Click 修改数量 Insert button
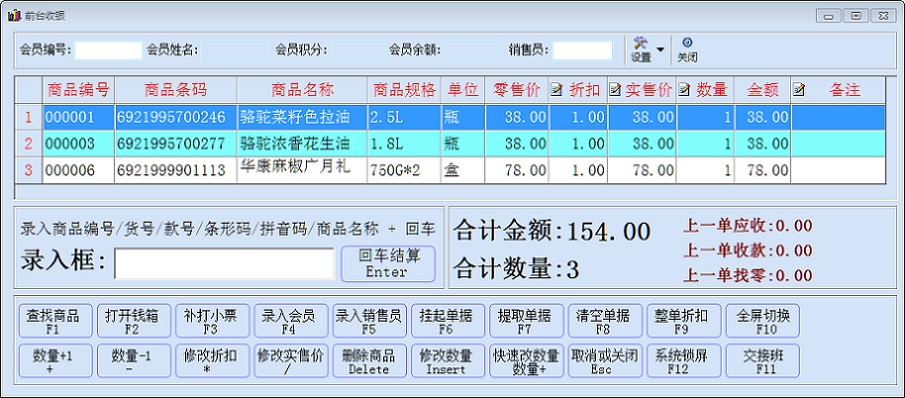Viewport: 905px width, 398px height. click(448, 361)
